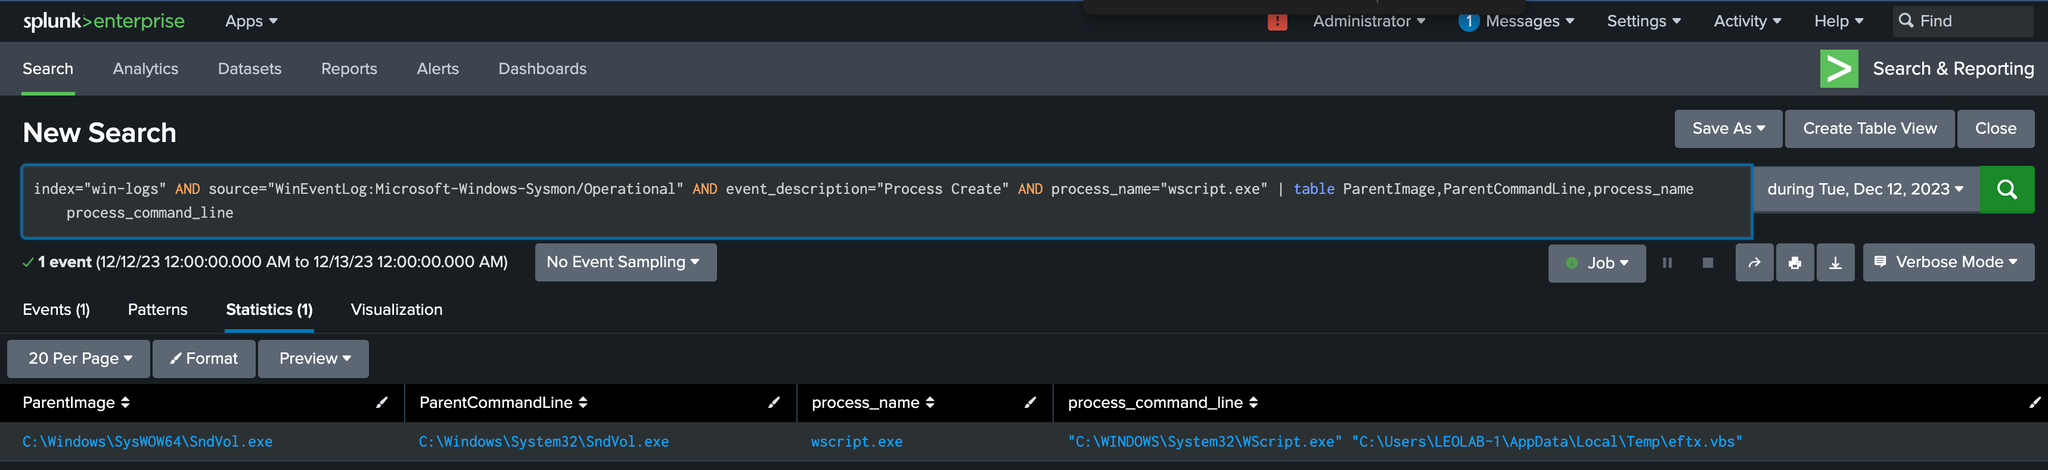
Task: Switch to the Patterns tab
Action: [x=158, y=310]
